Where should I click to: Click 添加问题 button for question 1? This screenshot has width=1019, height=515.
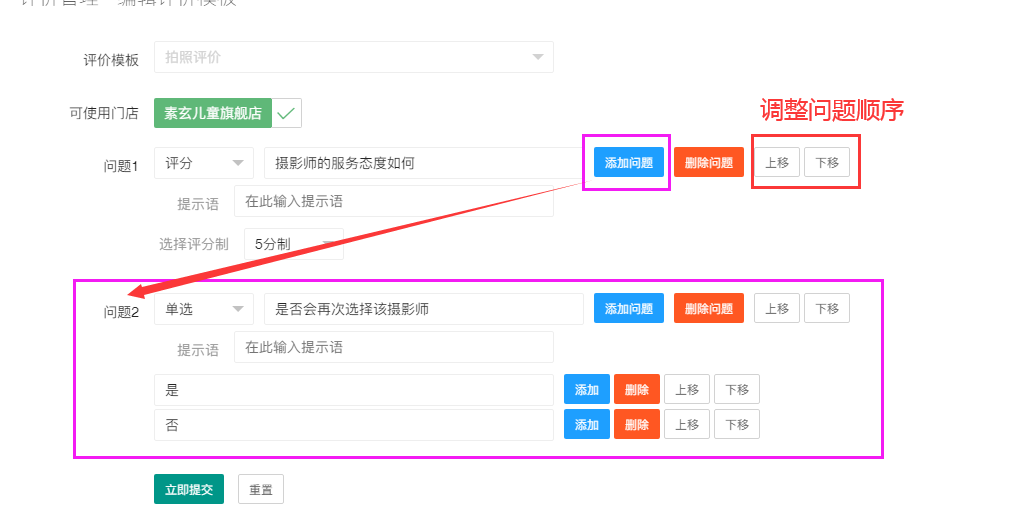tap(628, 163)
